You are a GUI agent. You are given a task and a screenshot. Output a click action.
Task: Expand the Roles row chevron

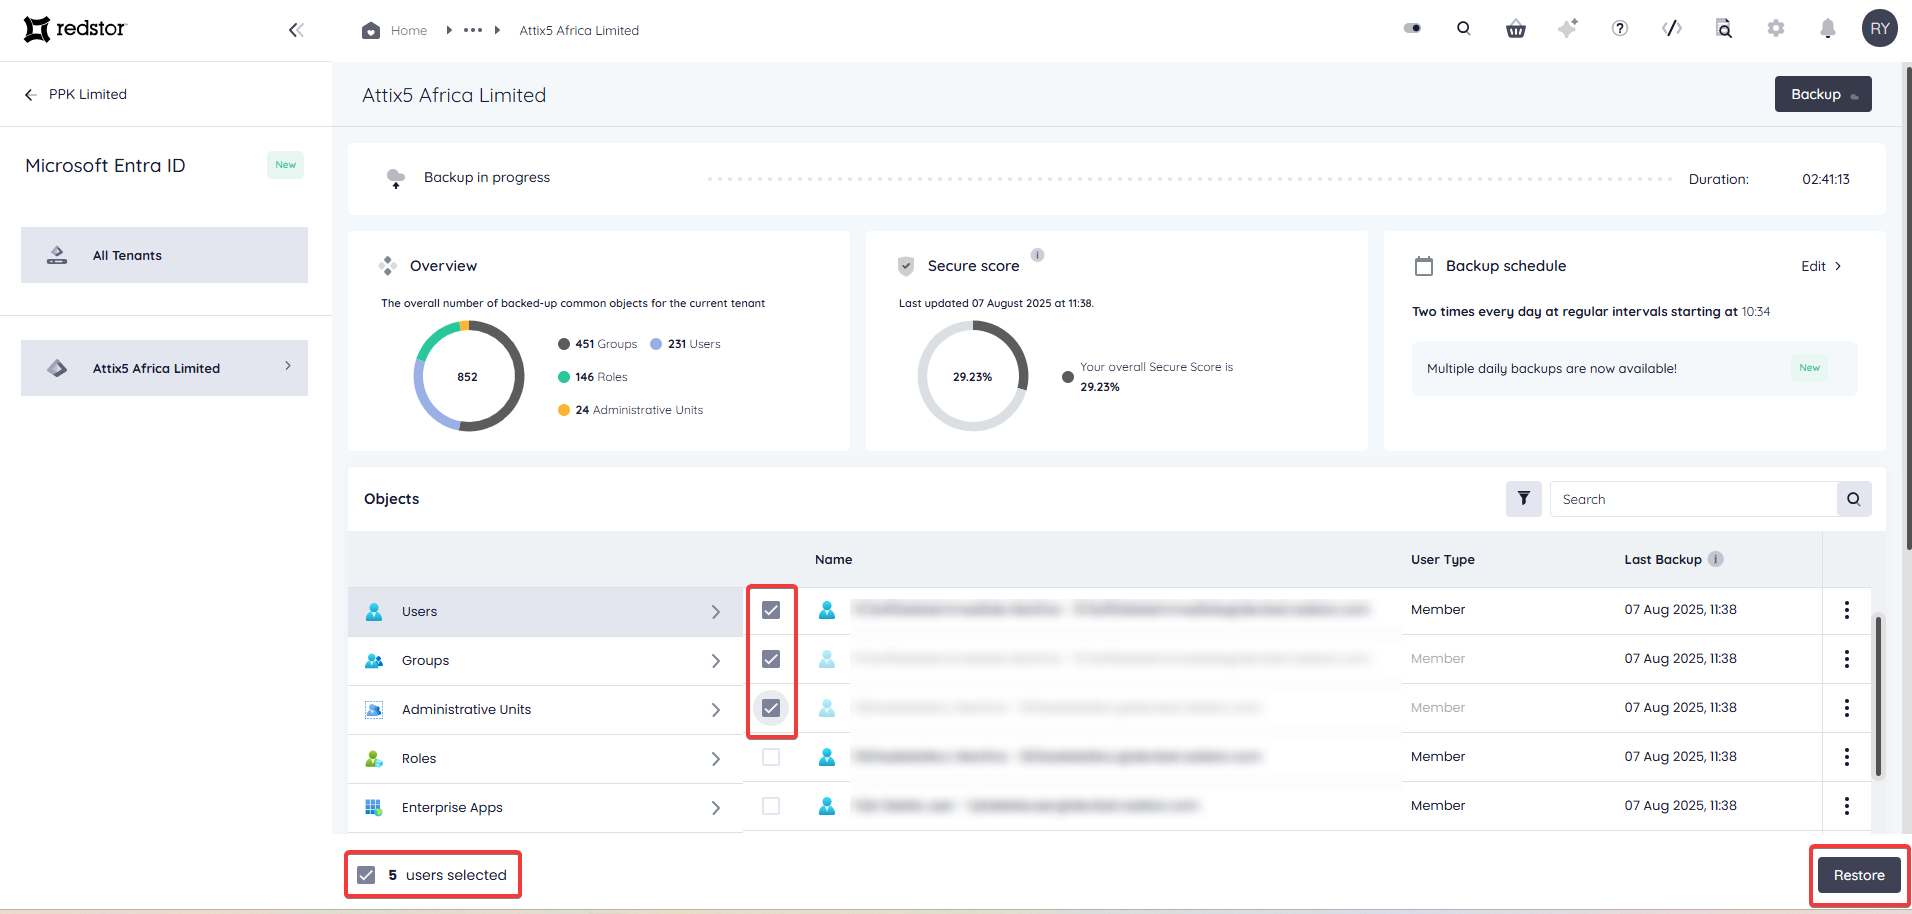click(716, 759)
